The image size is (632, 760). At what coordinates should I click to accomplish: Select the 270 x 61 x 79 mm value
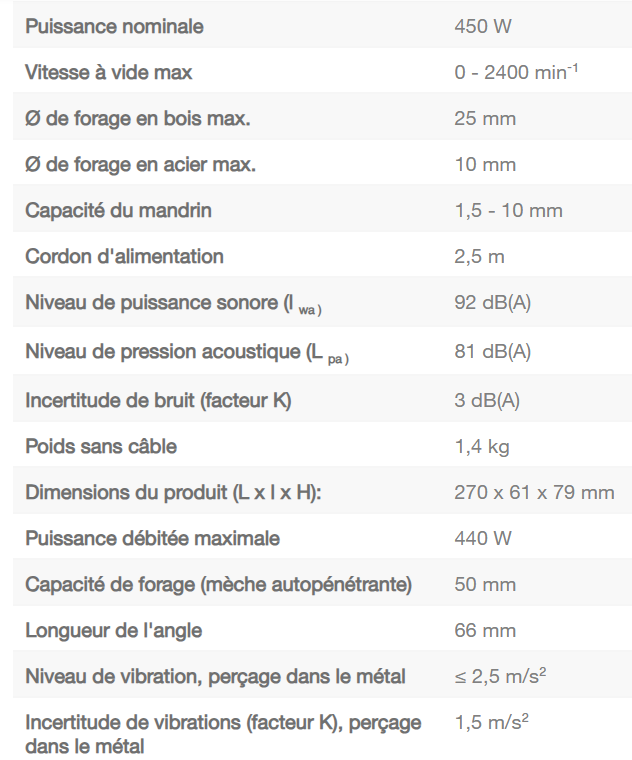[534, 493]
